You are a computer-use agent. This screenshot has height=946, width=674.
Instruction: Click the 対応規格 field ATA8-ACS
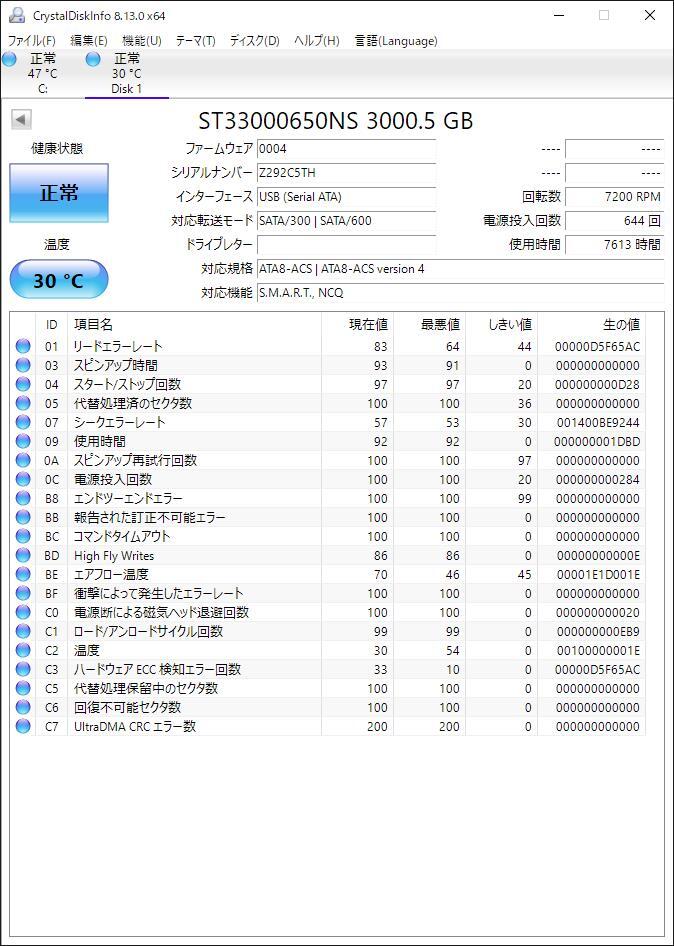click(460, 269)
